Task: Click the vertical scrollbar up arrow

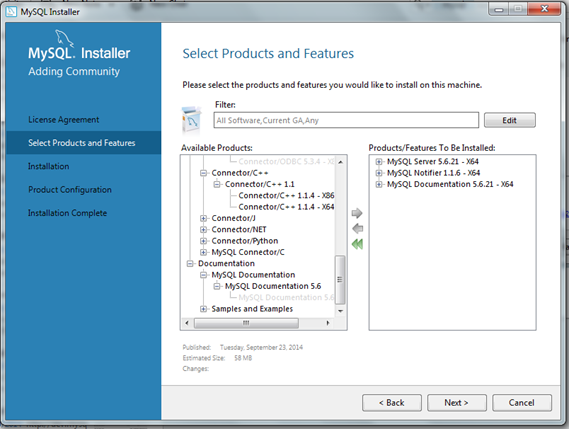Action: [x=340, y=162]
